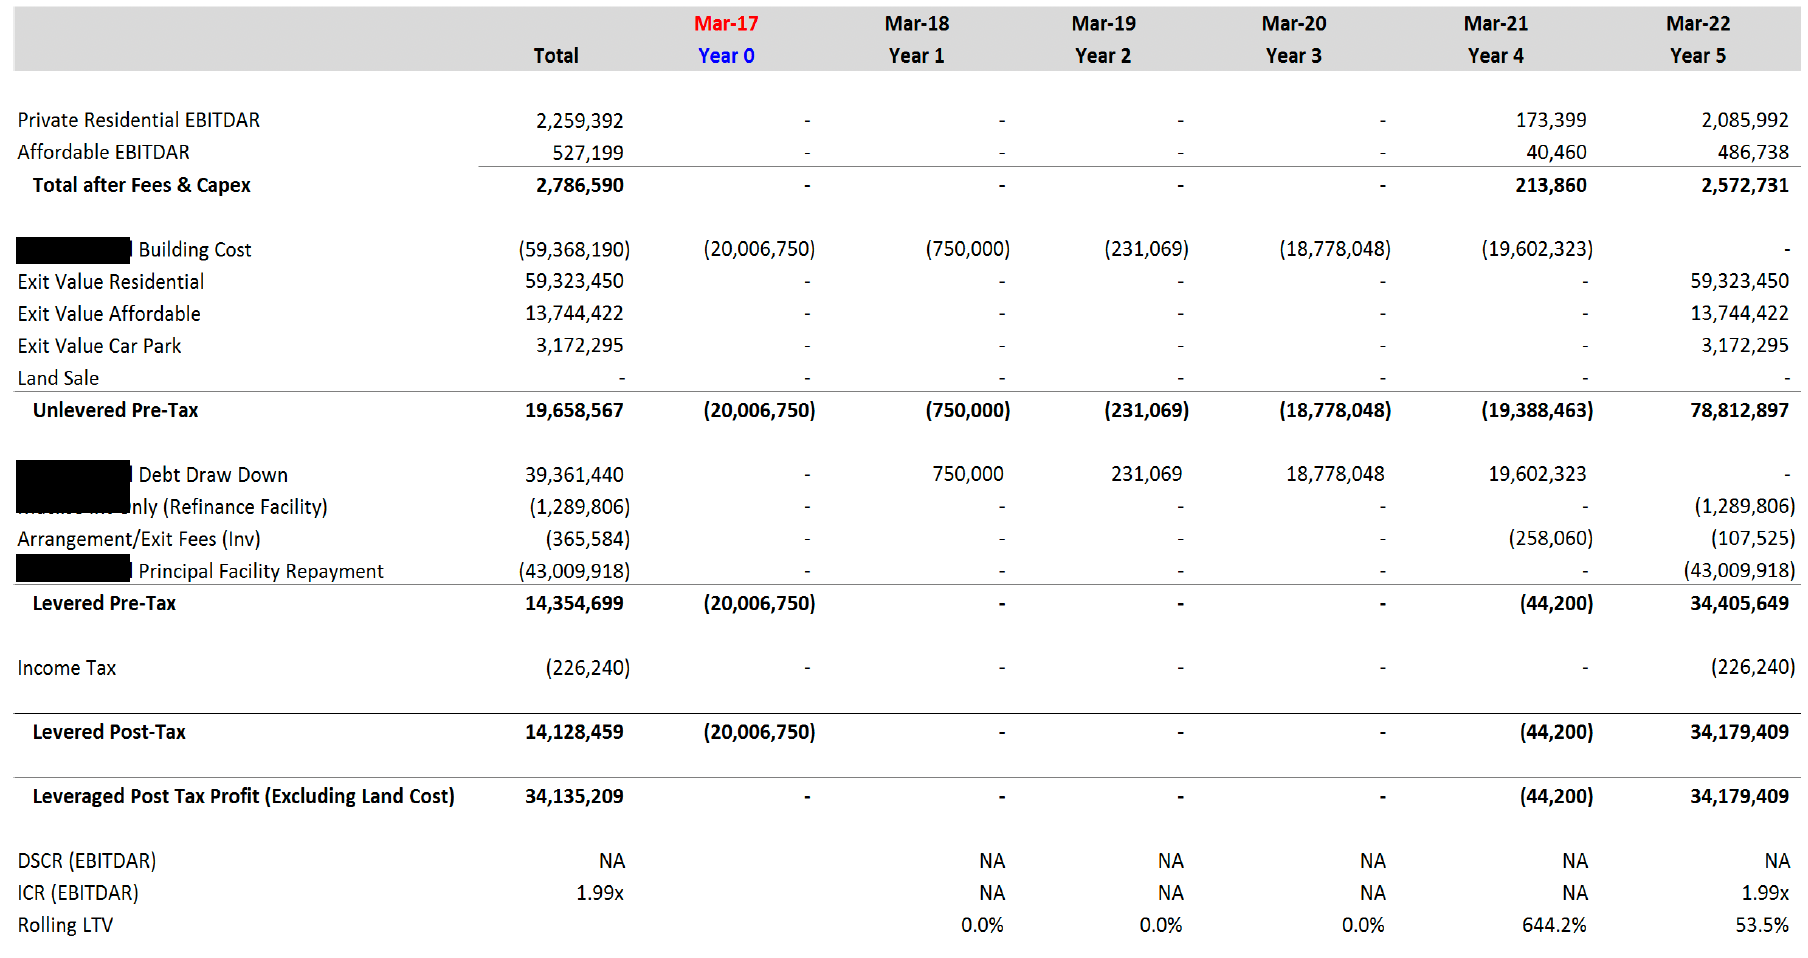The image size is (1808, 958).
Task: Click the 213,860 value cell
Action: (1551, 185)
